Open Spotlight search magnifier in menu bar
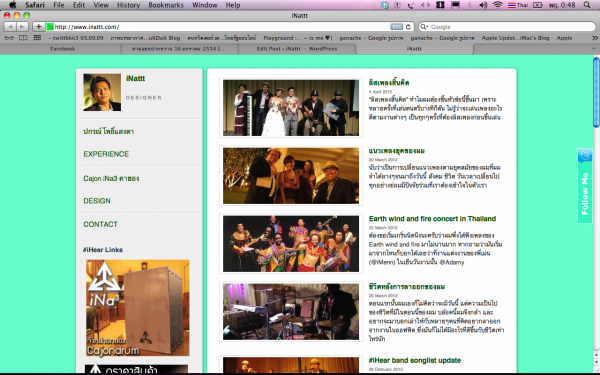The height and width of the screenshot is (375, 600). [x=587, y=5]
